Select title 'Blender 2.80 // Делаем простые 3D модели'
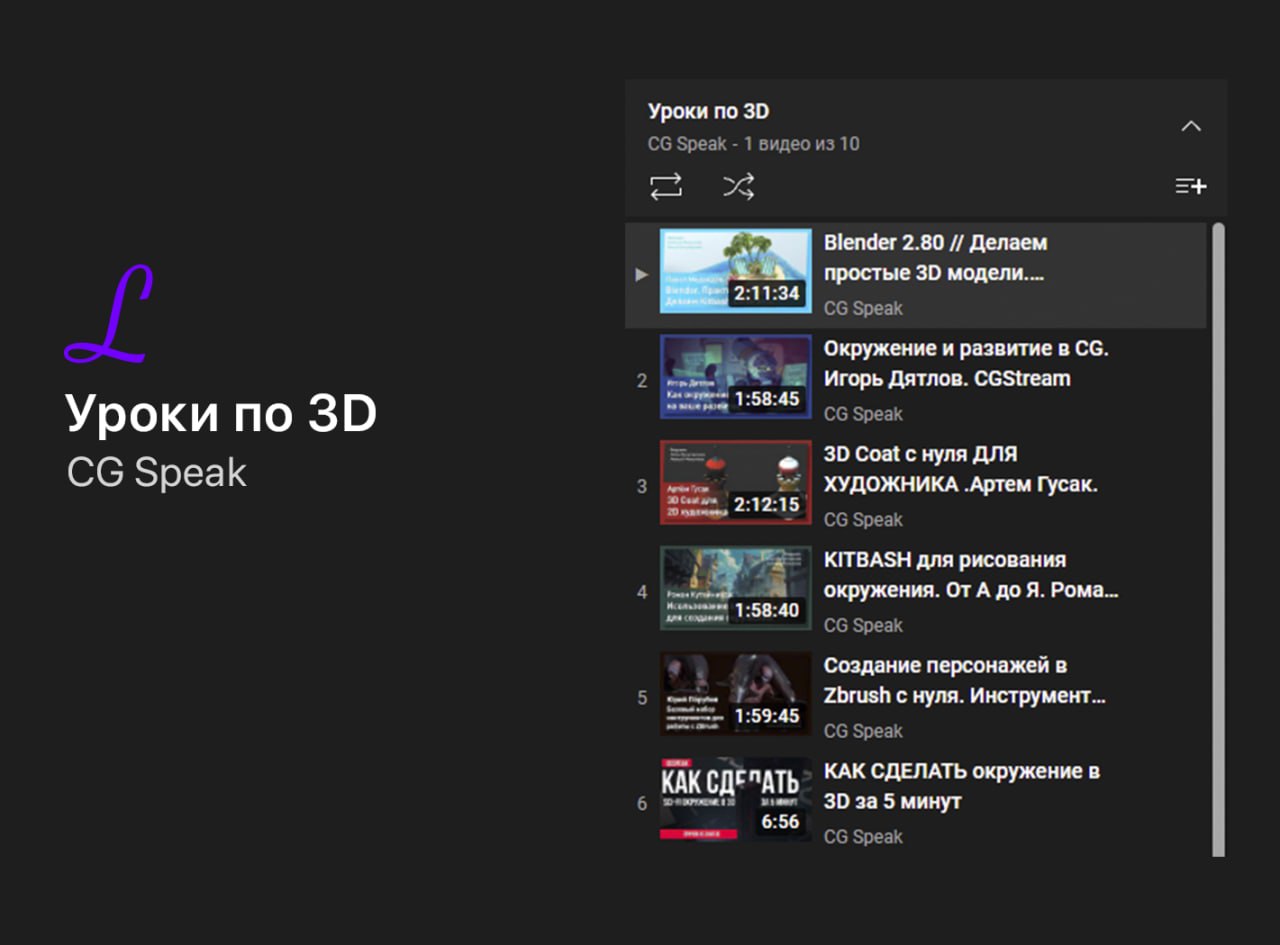Screen dimensions: 1280x945 tap(935, 257)
